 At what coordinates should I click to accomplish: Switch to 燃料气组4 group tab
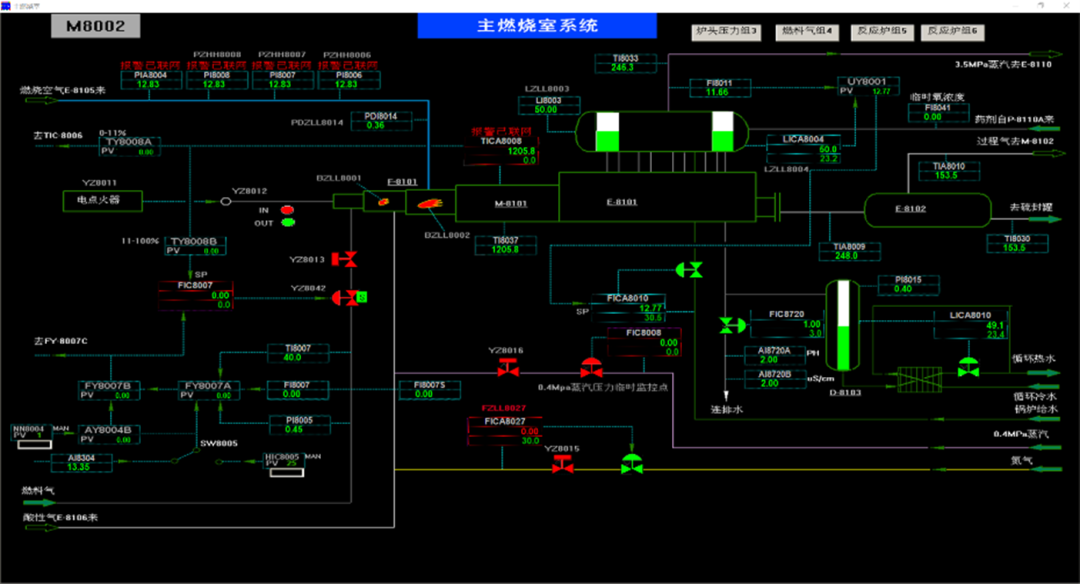click(x=806, y=32)
